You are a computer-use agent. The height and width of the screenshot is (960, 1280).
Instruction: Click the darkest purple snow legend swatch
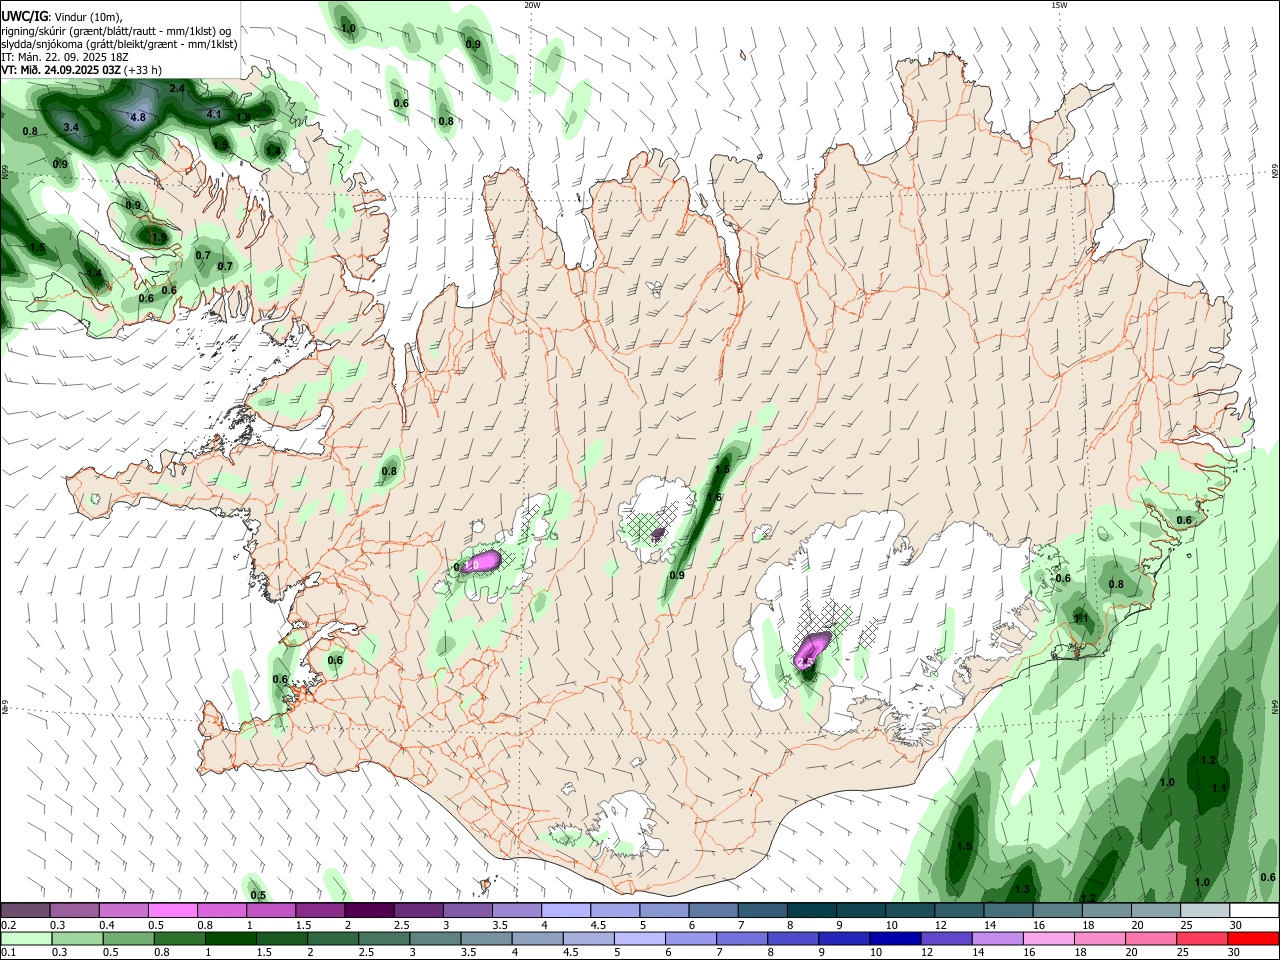369,910
